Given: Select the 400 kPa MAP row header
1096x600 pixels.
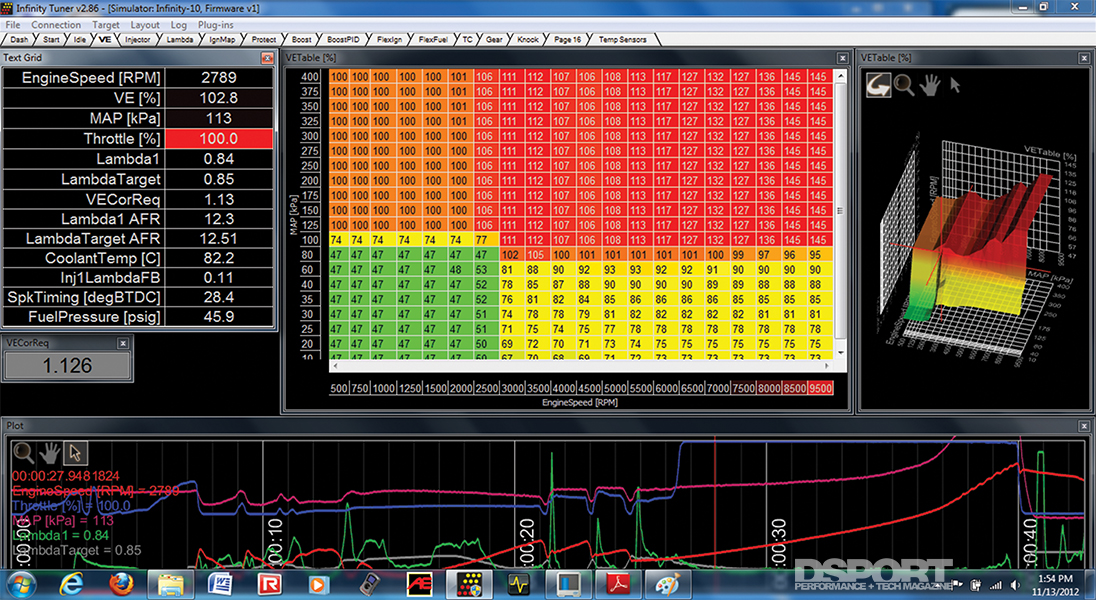Looking at the screenshot, I should 309,77.
